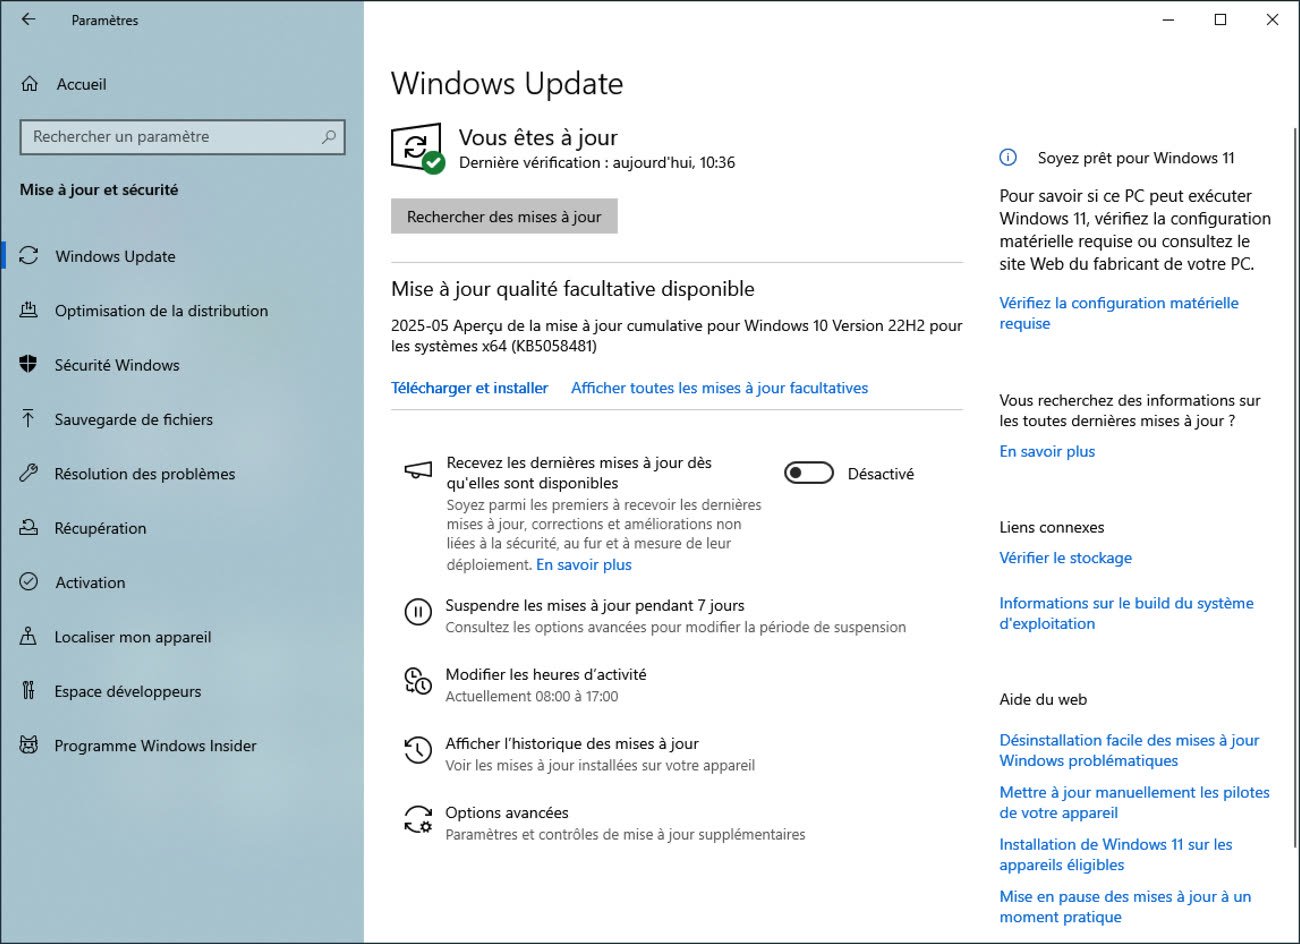Click Télécharger et installer link
Screen dimensions: 1300x944
tap(469, 388)
